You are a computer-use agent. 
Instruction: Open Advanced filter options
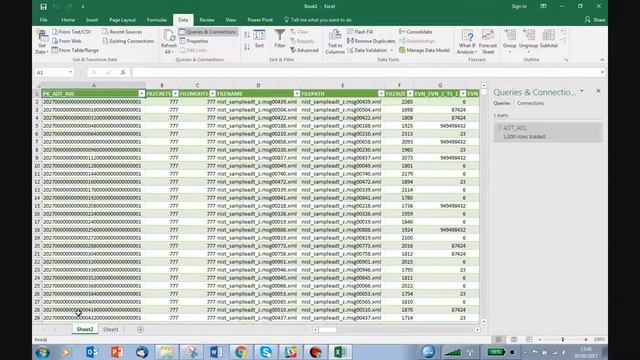tap(304, 50)
